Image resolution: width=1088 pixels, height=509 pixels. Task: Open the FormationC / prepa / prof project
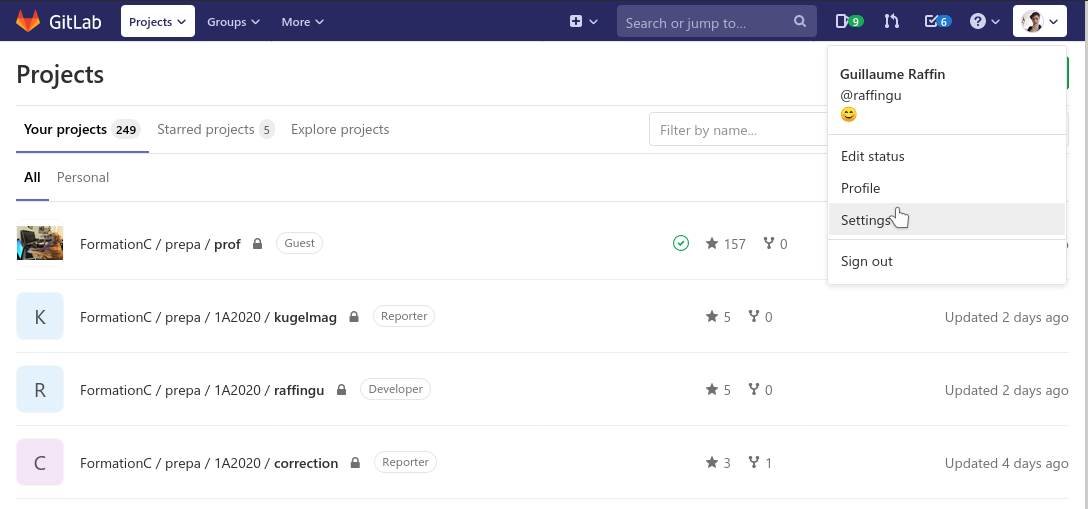pyautogui.click(x=160, y=244)
